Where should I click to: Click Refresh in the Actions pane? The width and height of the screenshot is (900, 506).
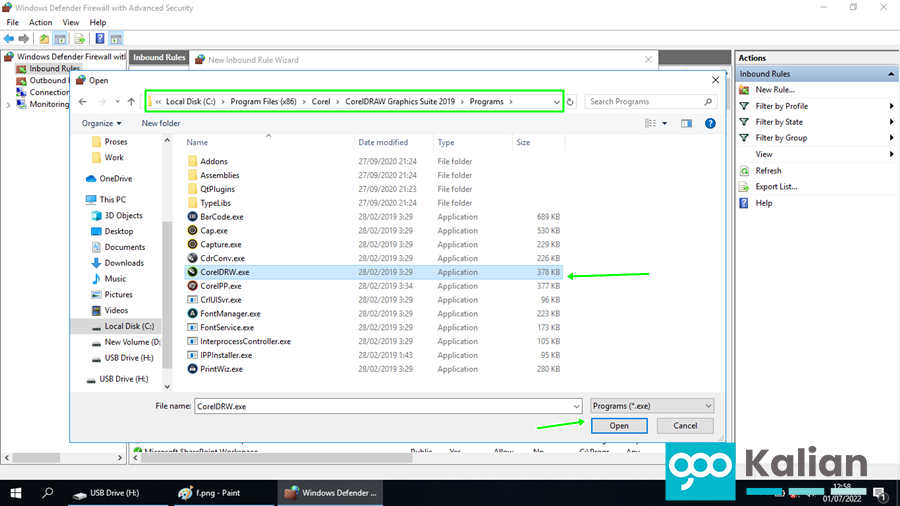768,171
